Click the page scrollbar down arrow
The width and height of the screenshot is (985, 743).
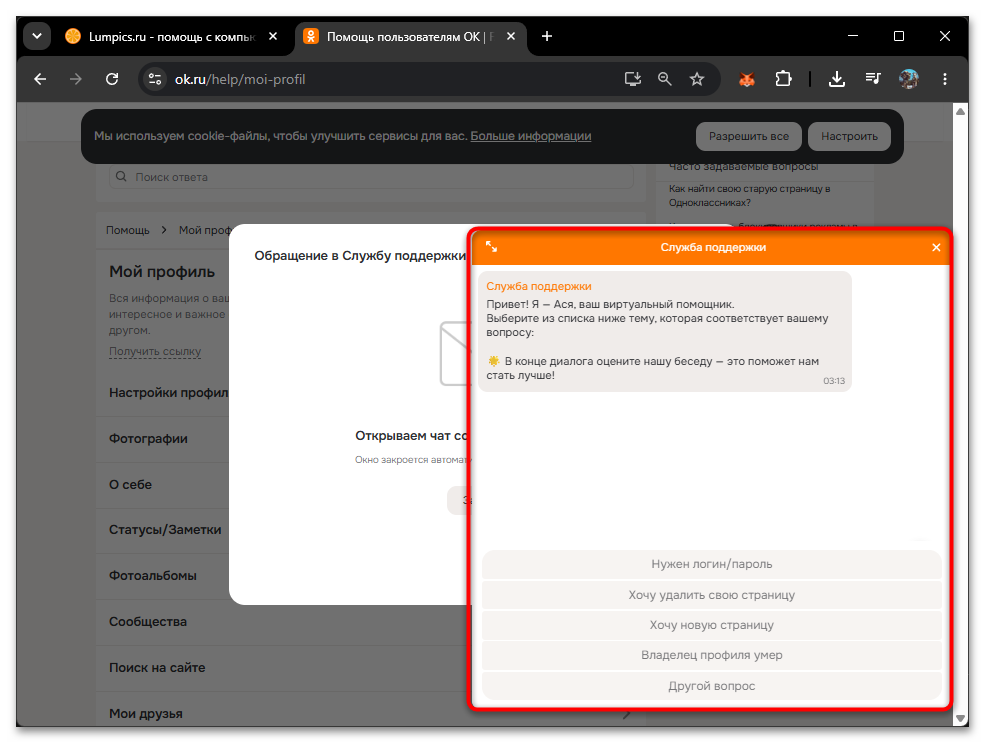[960, 718]
